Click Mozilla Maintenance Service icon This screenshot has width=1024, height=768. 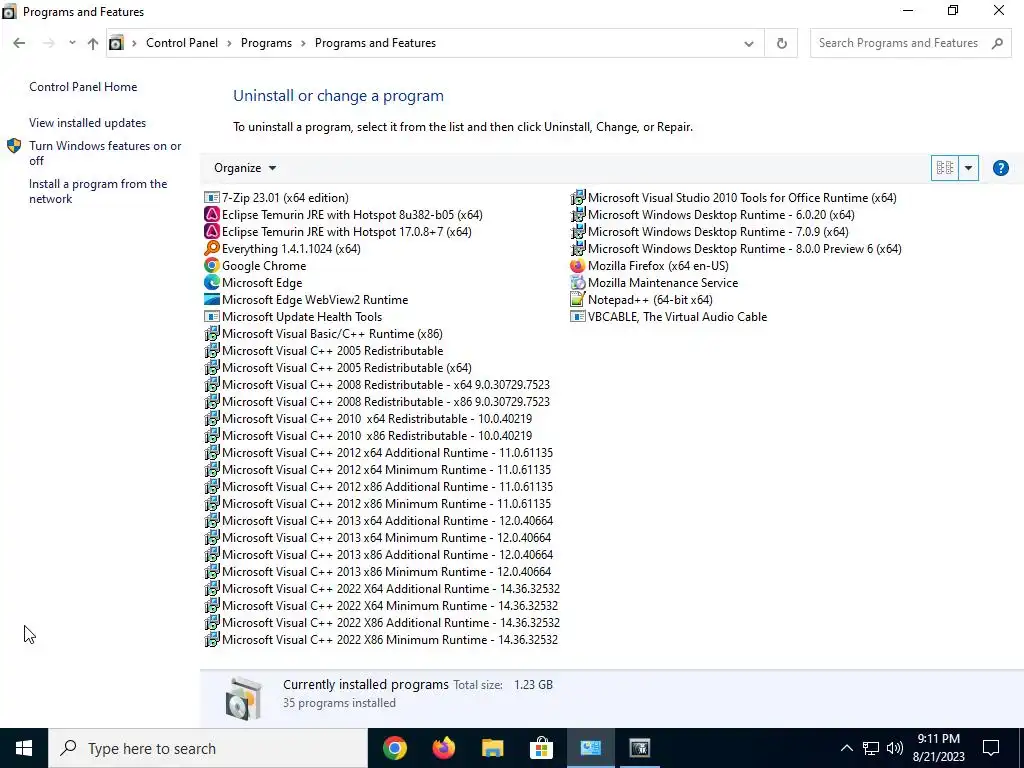click(577, 282)
